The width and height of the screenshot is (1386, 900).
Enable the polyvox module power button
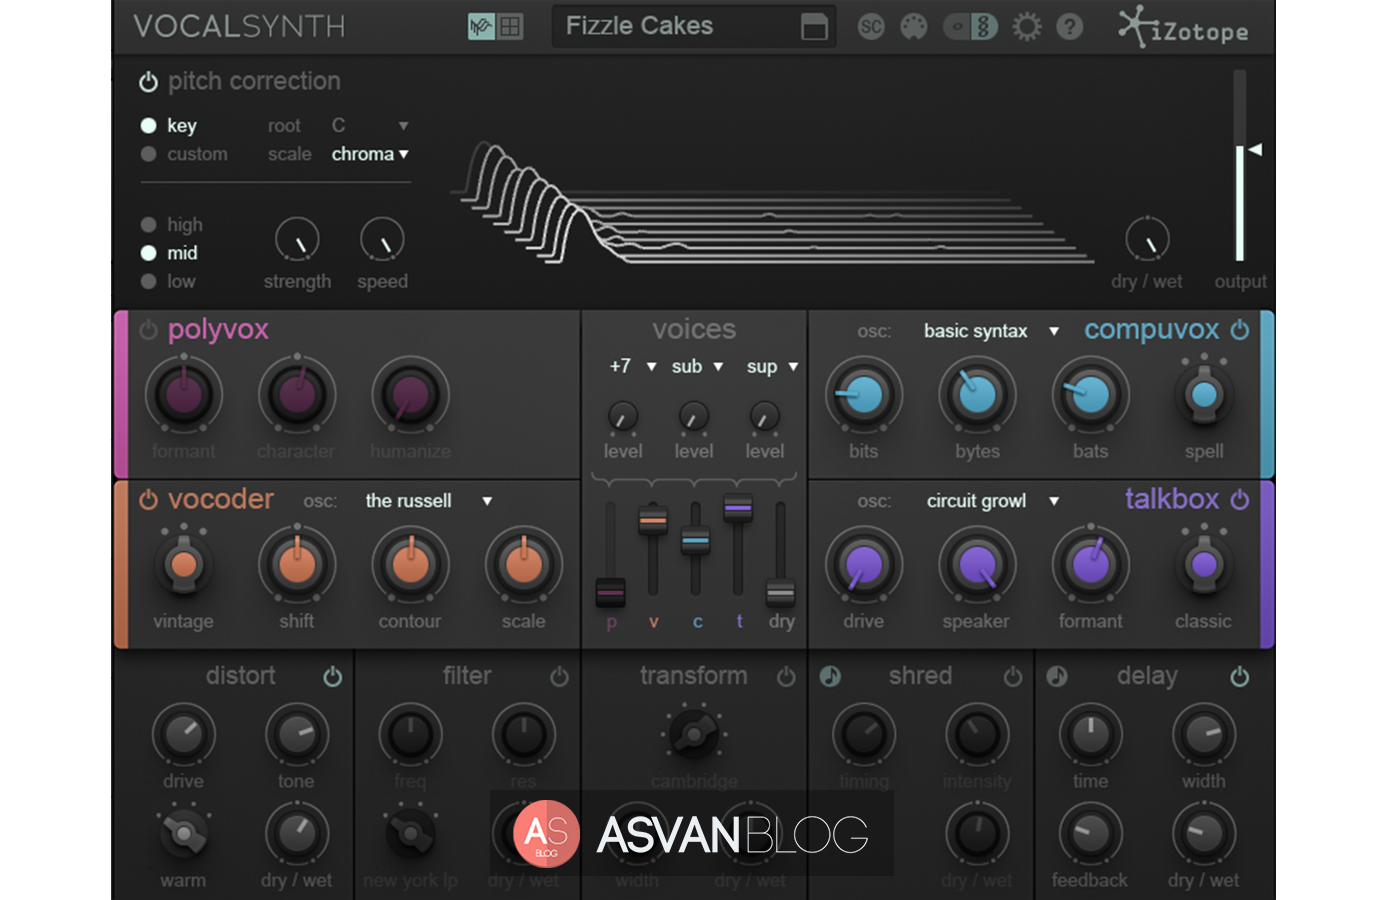point(148,330)
